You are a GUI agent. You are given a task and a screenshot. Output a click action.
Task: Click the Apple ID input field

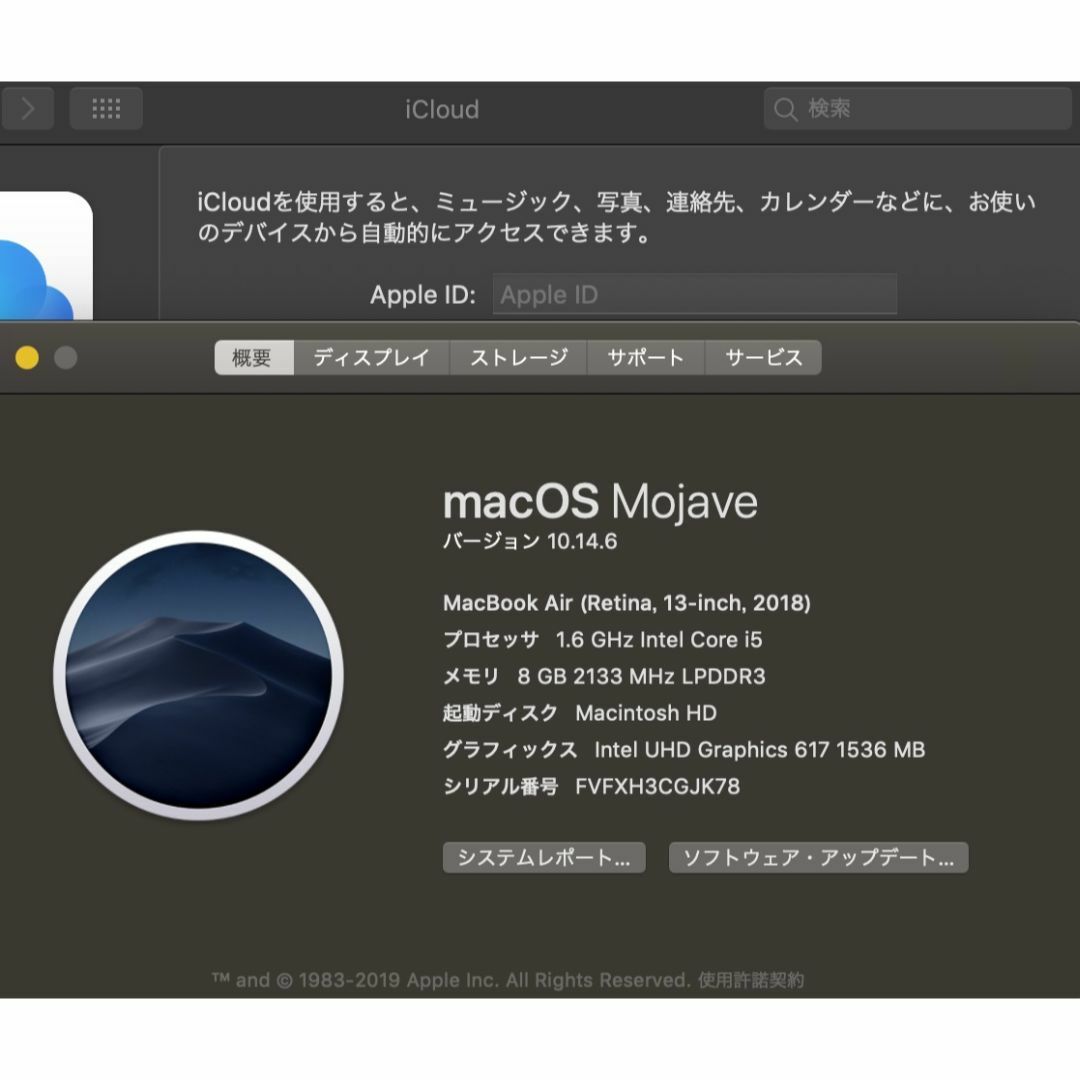694,295
